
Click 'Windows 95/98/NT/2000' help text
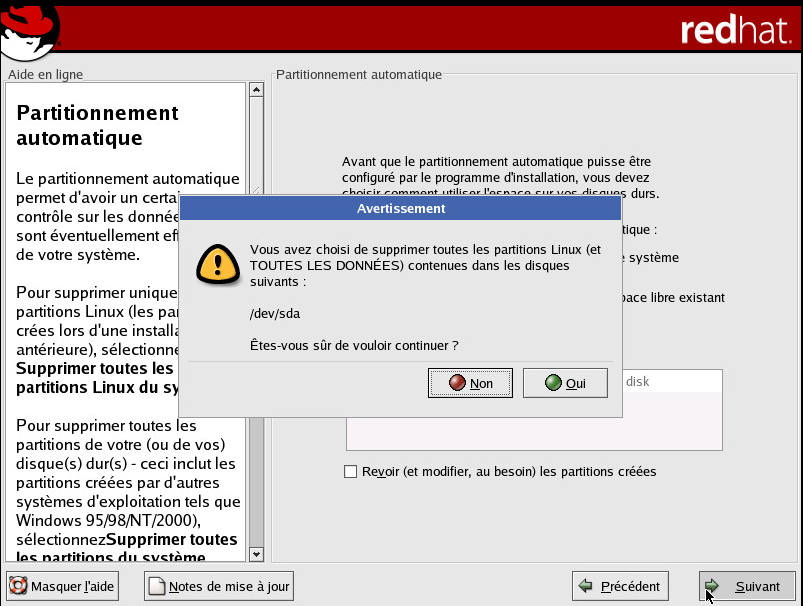107,520
